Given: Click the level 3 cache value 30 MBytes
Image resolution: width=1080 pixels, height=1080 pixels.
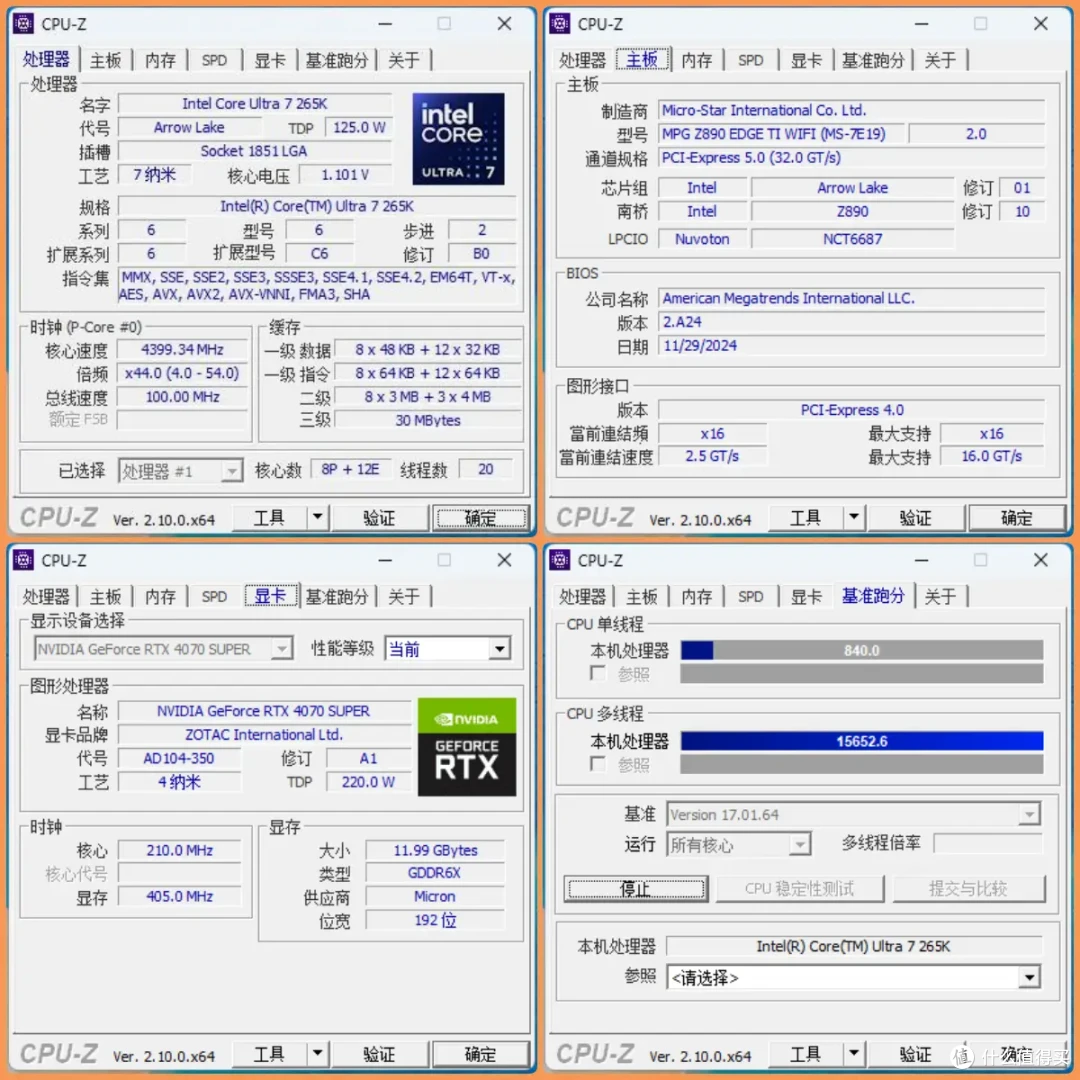Looking at the screenshot, I should pyautogui.click(x=428, y=420).
